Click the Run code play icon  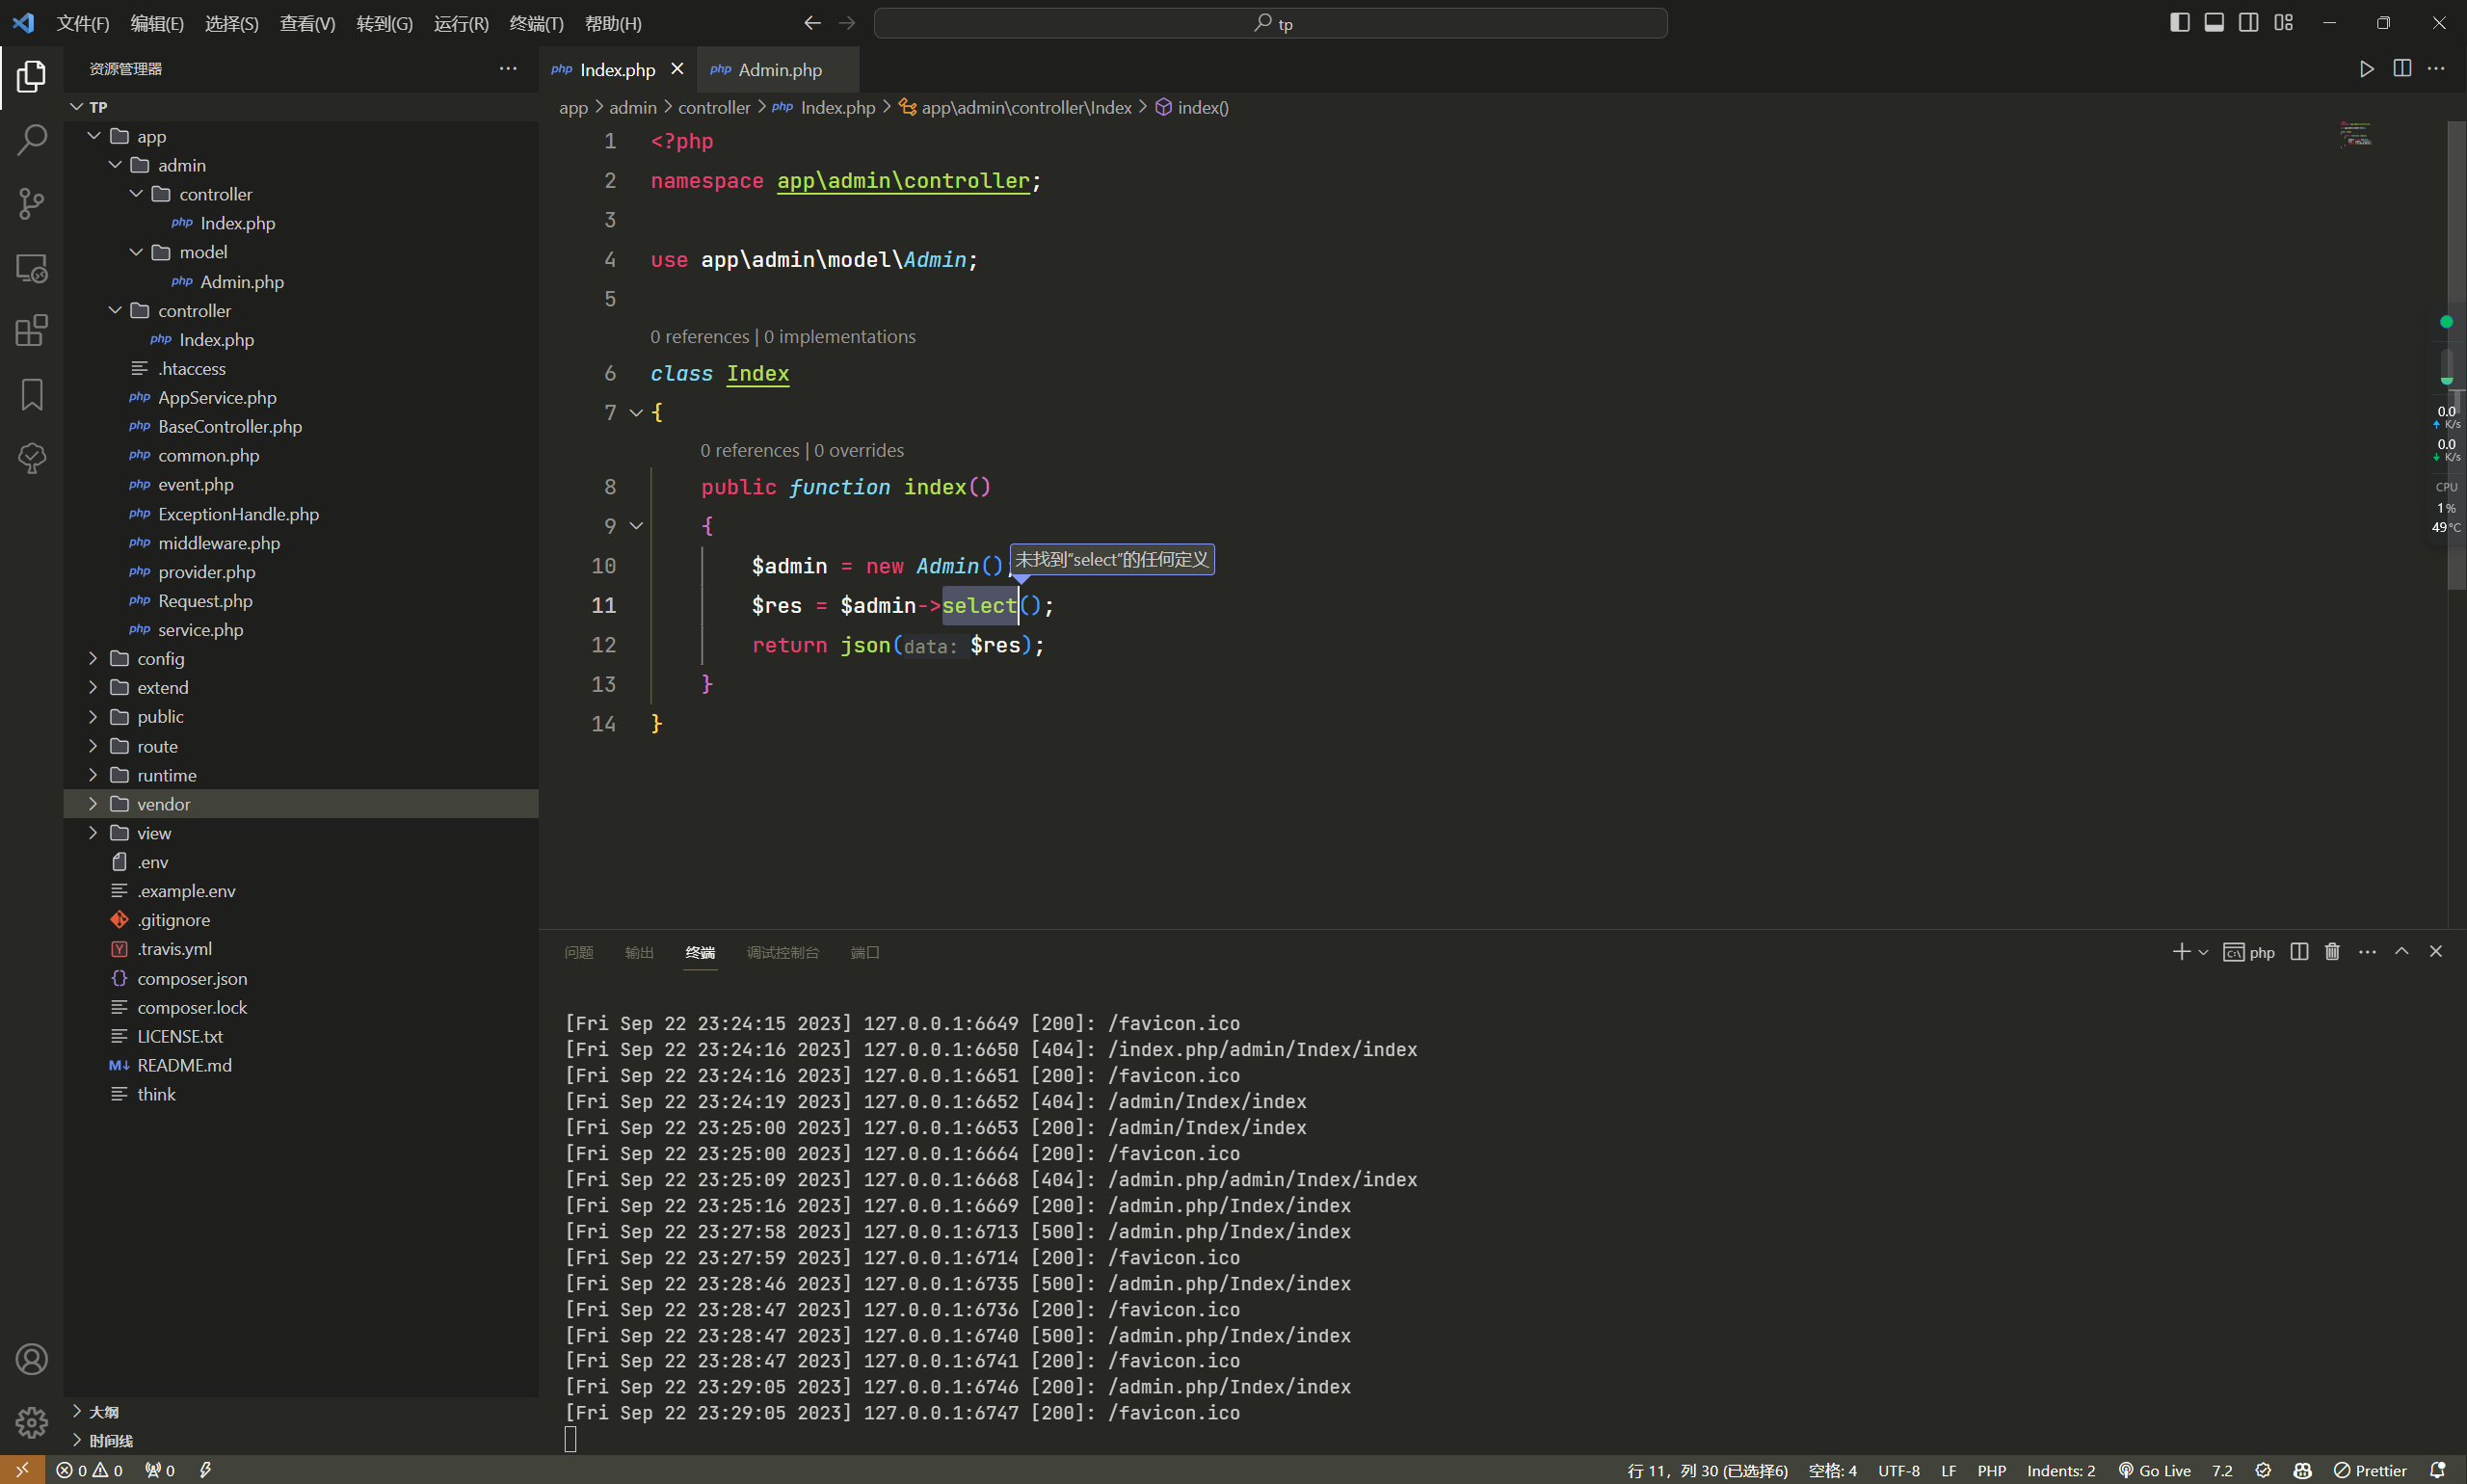click(2366, 69)
